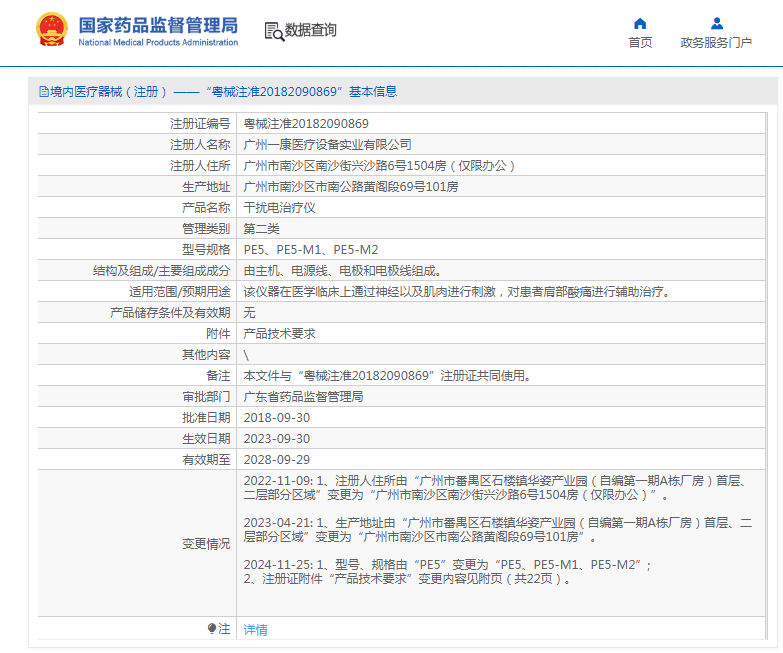Screen dimensions: 783x653
Task: Click management category 第二类
Action: [261, 229]
